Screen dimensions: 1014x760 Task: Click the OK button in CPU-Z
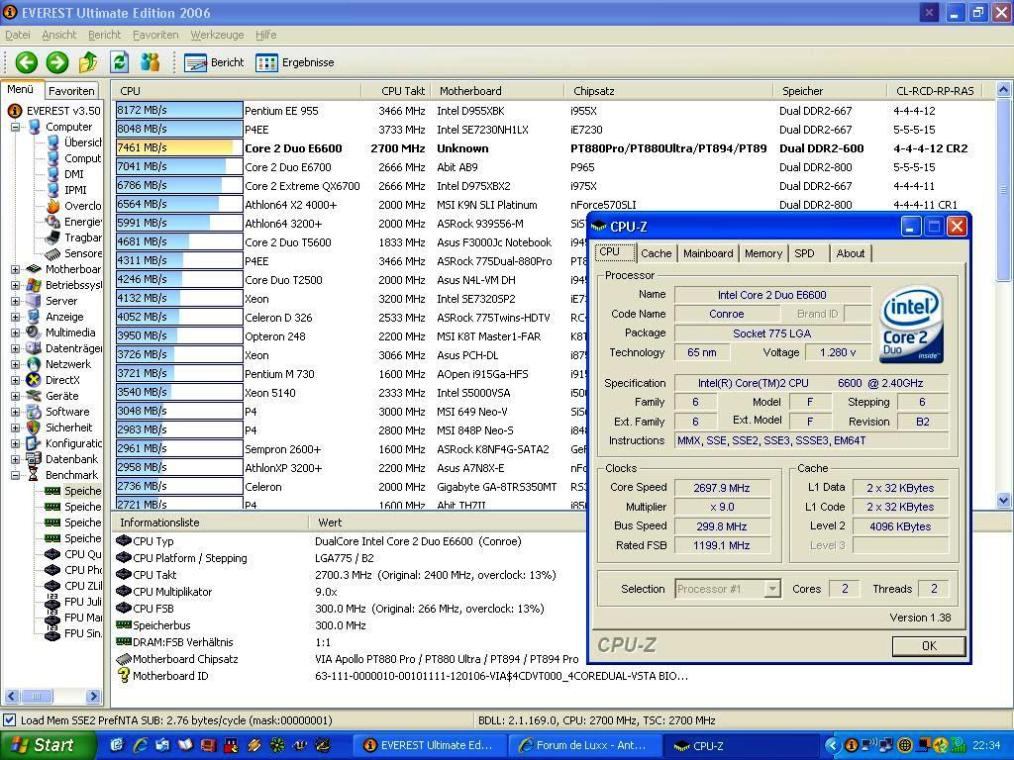[x=929, y=646]
